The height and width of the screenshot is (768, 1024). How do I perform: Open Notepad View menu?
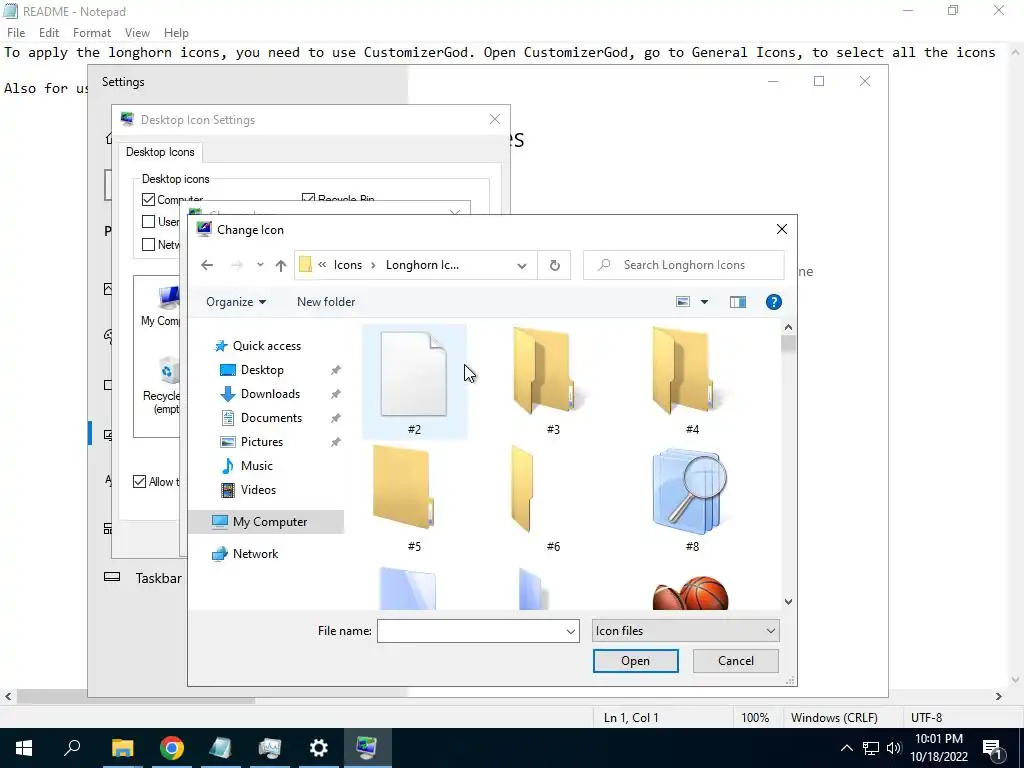137,33
